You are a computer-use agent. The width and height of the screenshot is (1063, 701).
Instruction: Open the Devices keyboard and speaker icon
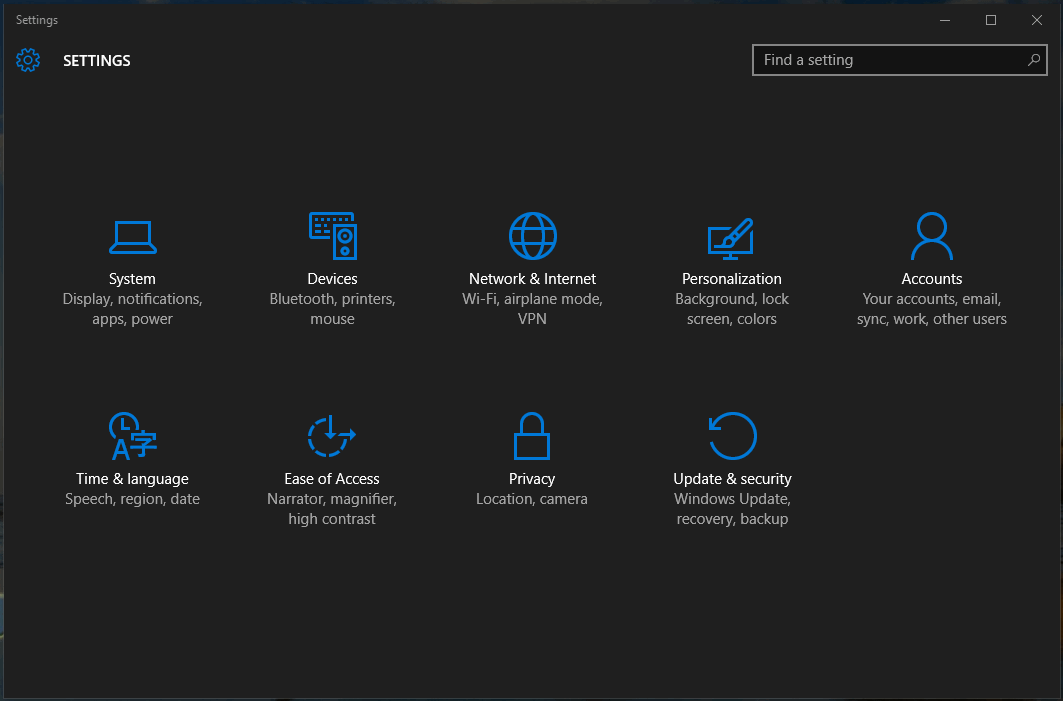click(333, 236)
